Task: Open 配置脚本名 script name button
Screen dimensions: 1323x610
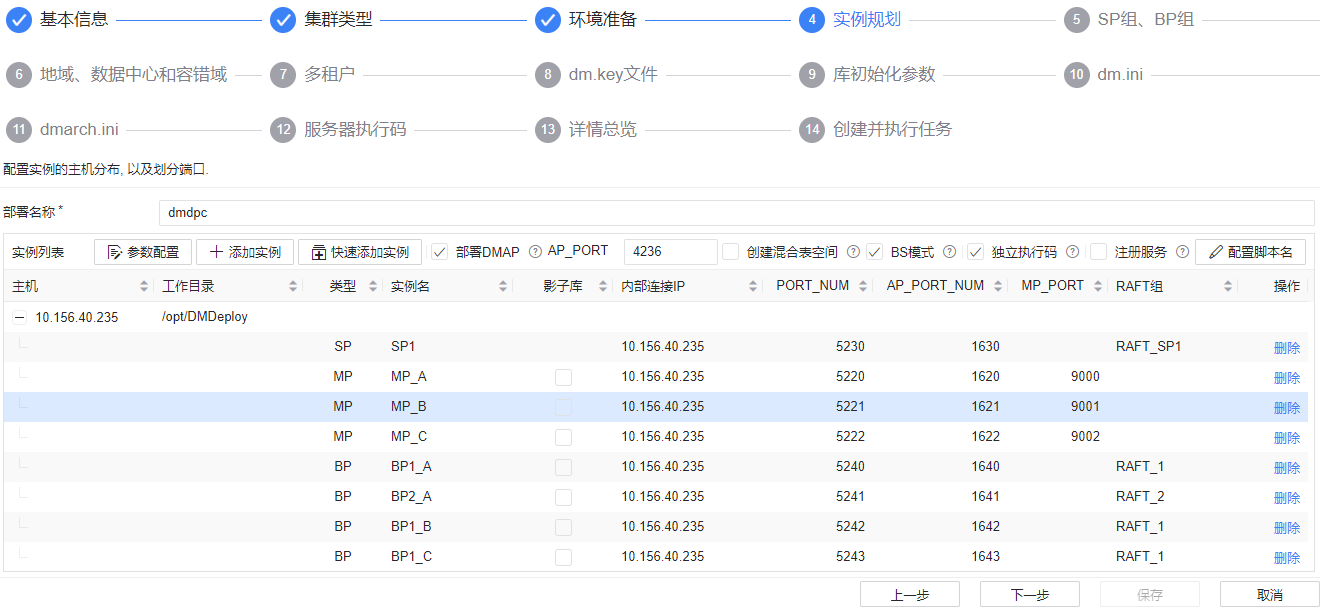Action: coord(1250,252)
